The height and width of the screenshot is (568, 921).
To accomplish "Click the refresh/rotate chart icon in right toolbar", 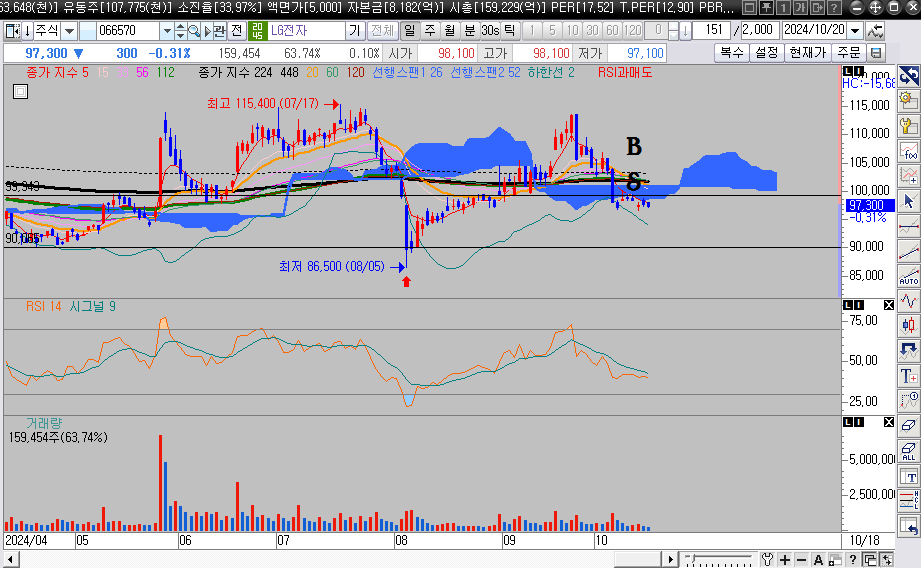I will 909,76.
